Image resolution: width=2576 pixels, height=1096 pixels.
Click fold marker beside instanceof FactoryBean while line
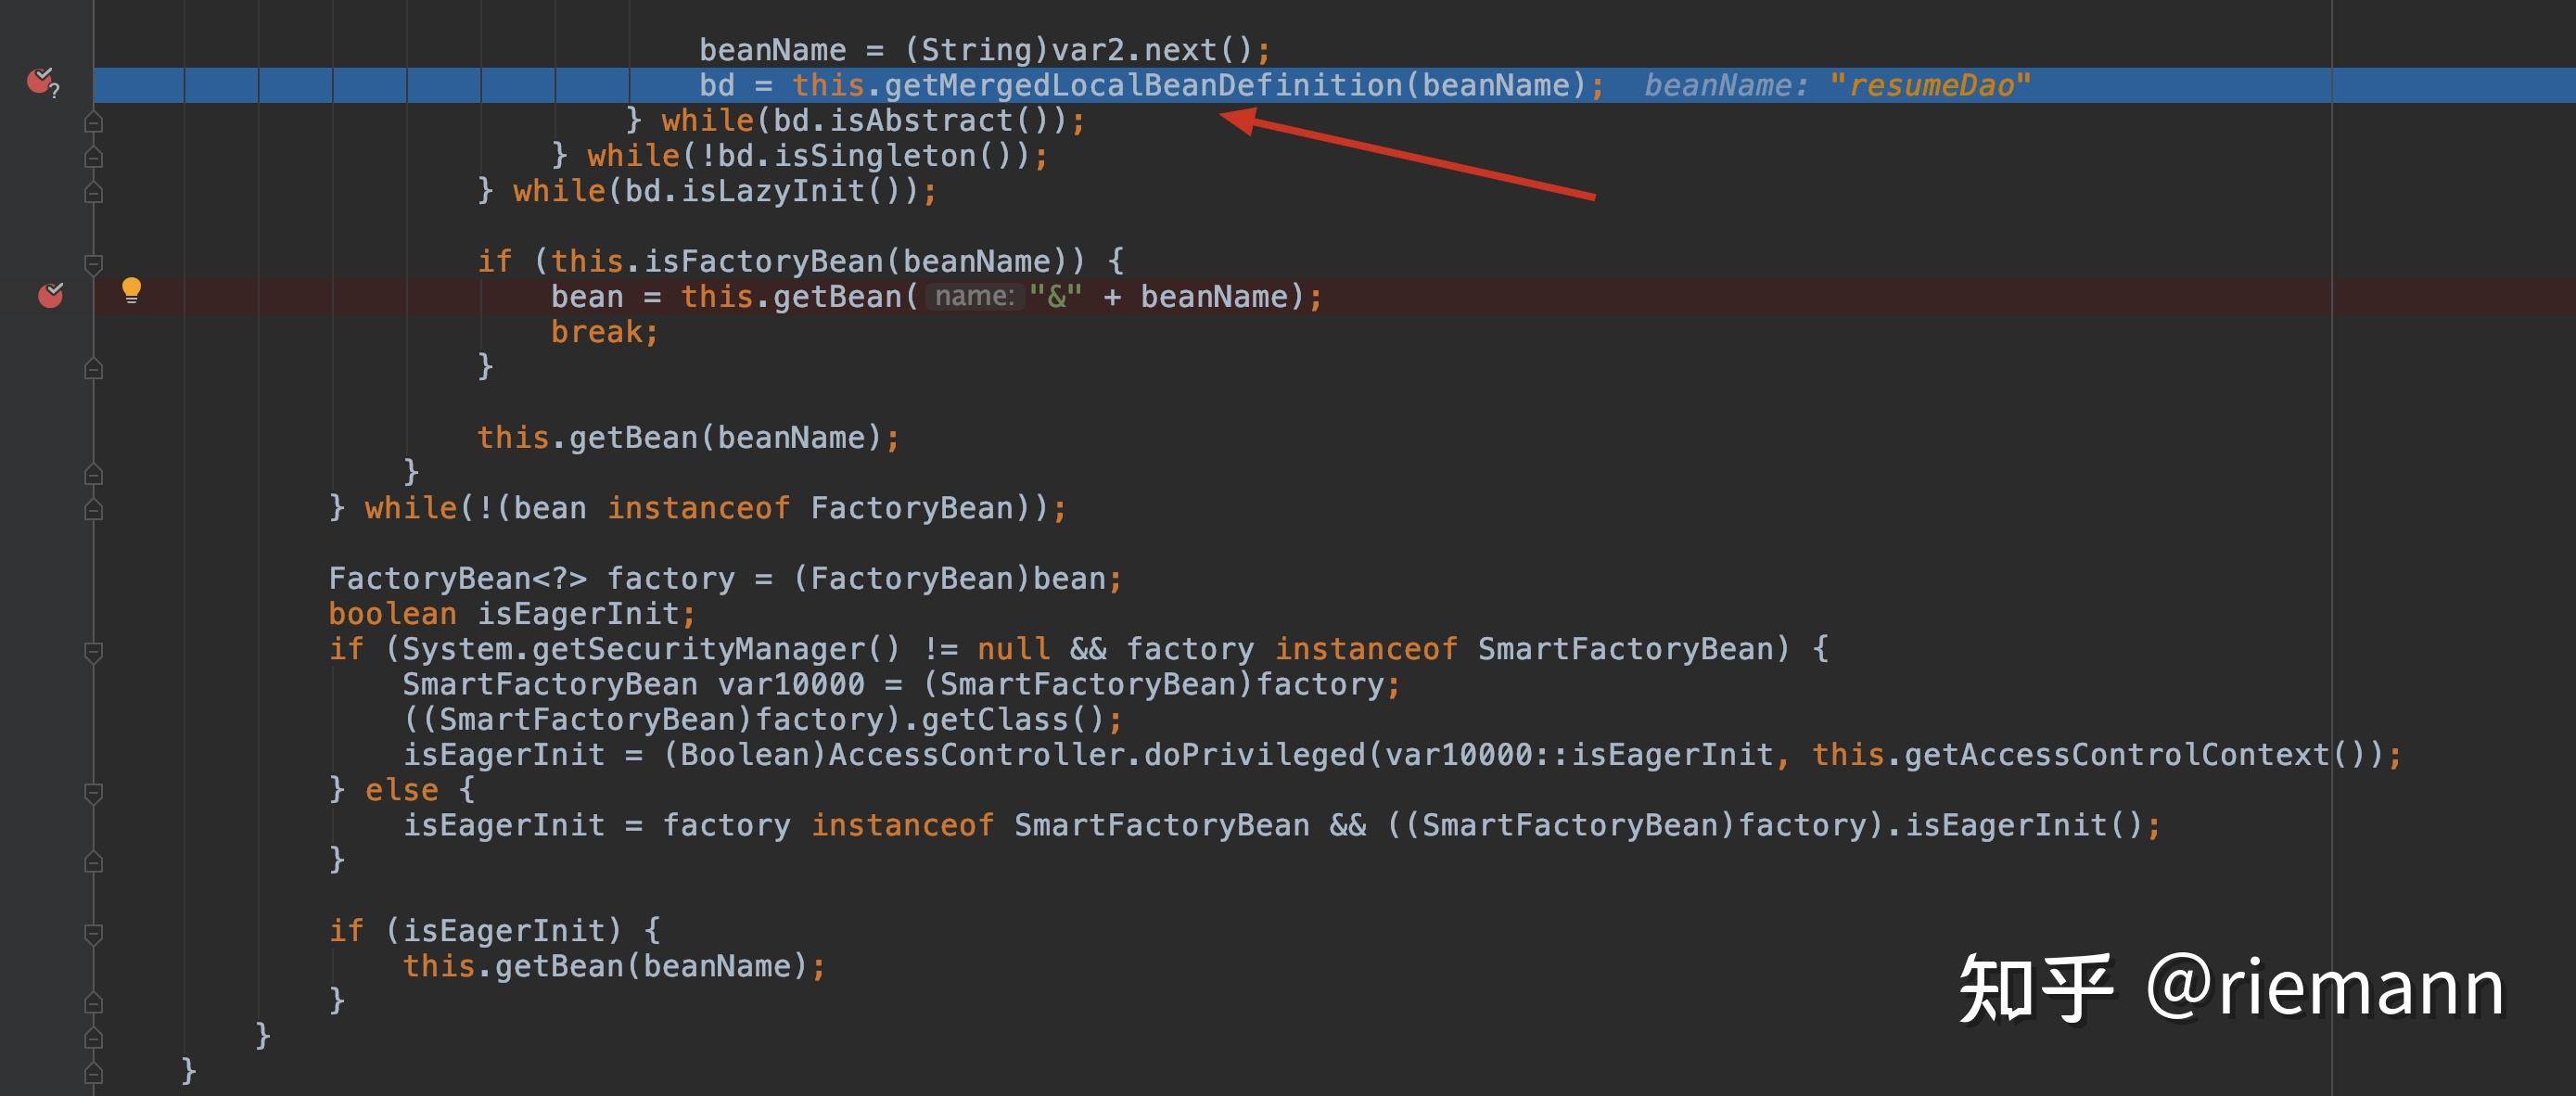(93, 510)
